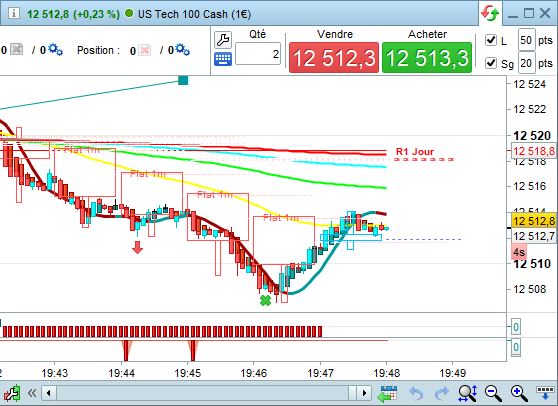
Task: Open trading settings wrench icon
Action: tap(223, 39)
